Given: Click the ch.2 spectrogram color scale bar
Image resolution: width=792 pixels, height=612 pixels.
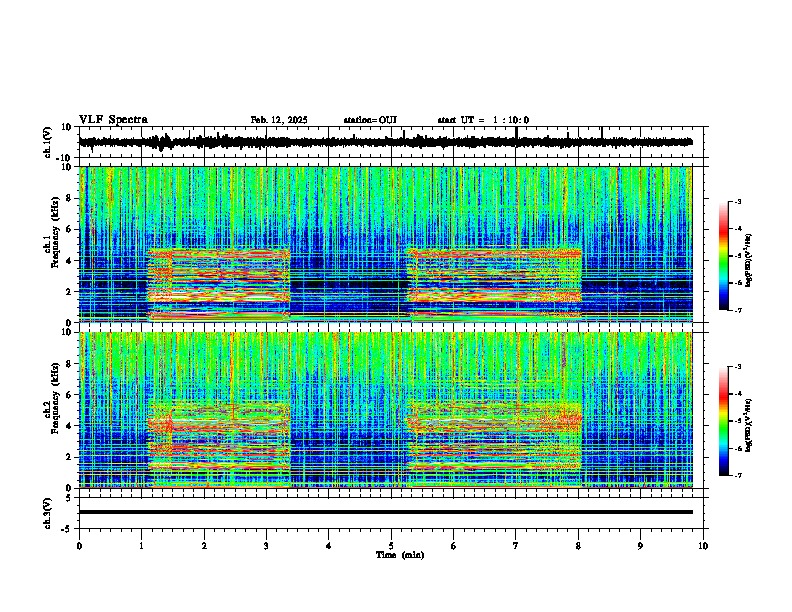Looking at the screenshot, I should (724, 421).
